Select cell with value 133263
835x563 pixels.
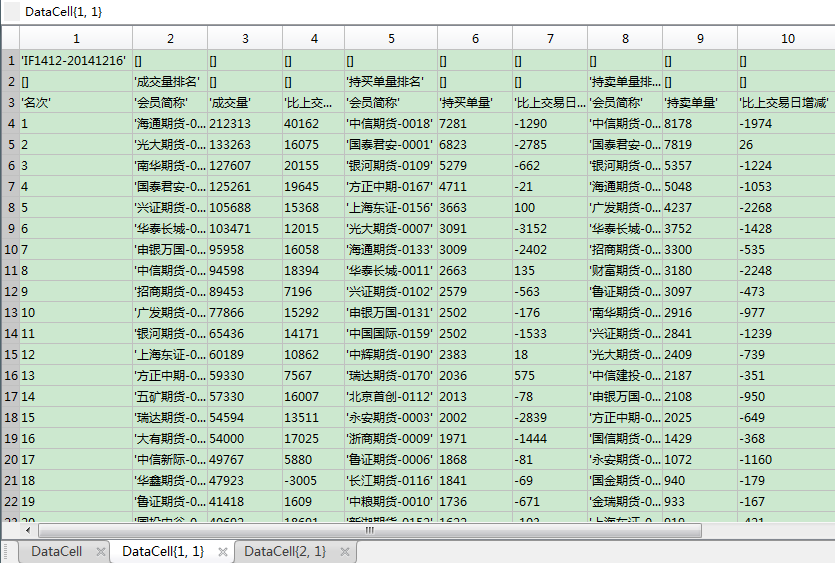(x=245, y=144)
